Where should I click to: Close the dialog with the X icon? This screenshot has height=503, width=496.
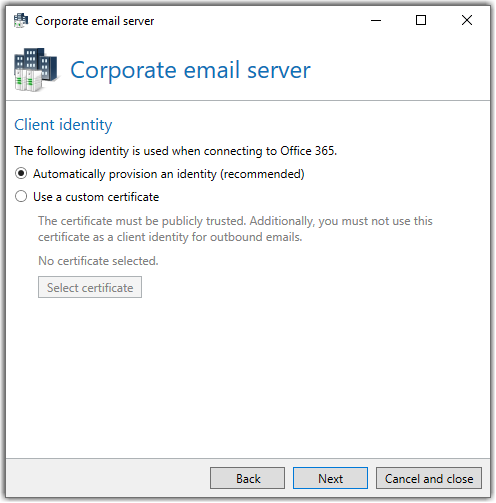[x=467, y=21]
